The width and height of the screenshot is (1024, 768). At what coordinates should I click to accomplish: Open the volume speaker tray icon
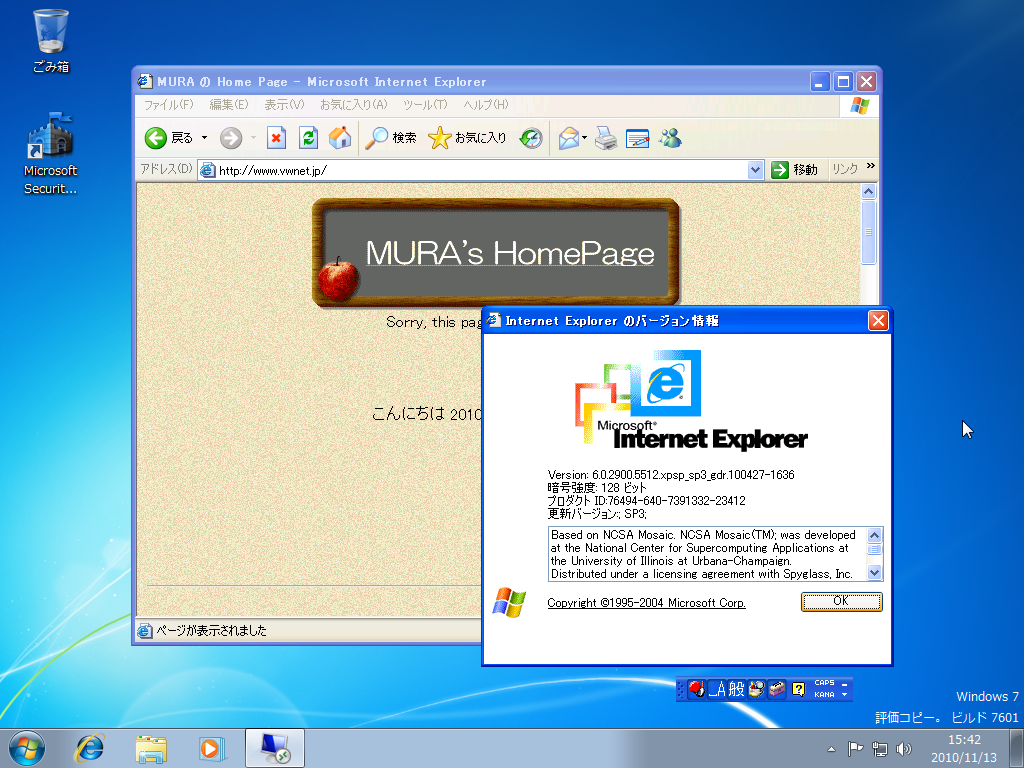click(904, 749)
